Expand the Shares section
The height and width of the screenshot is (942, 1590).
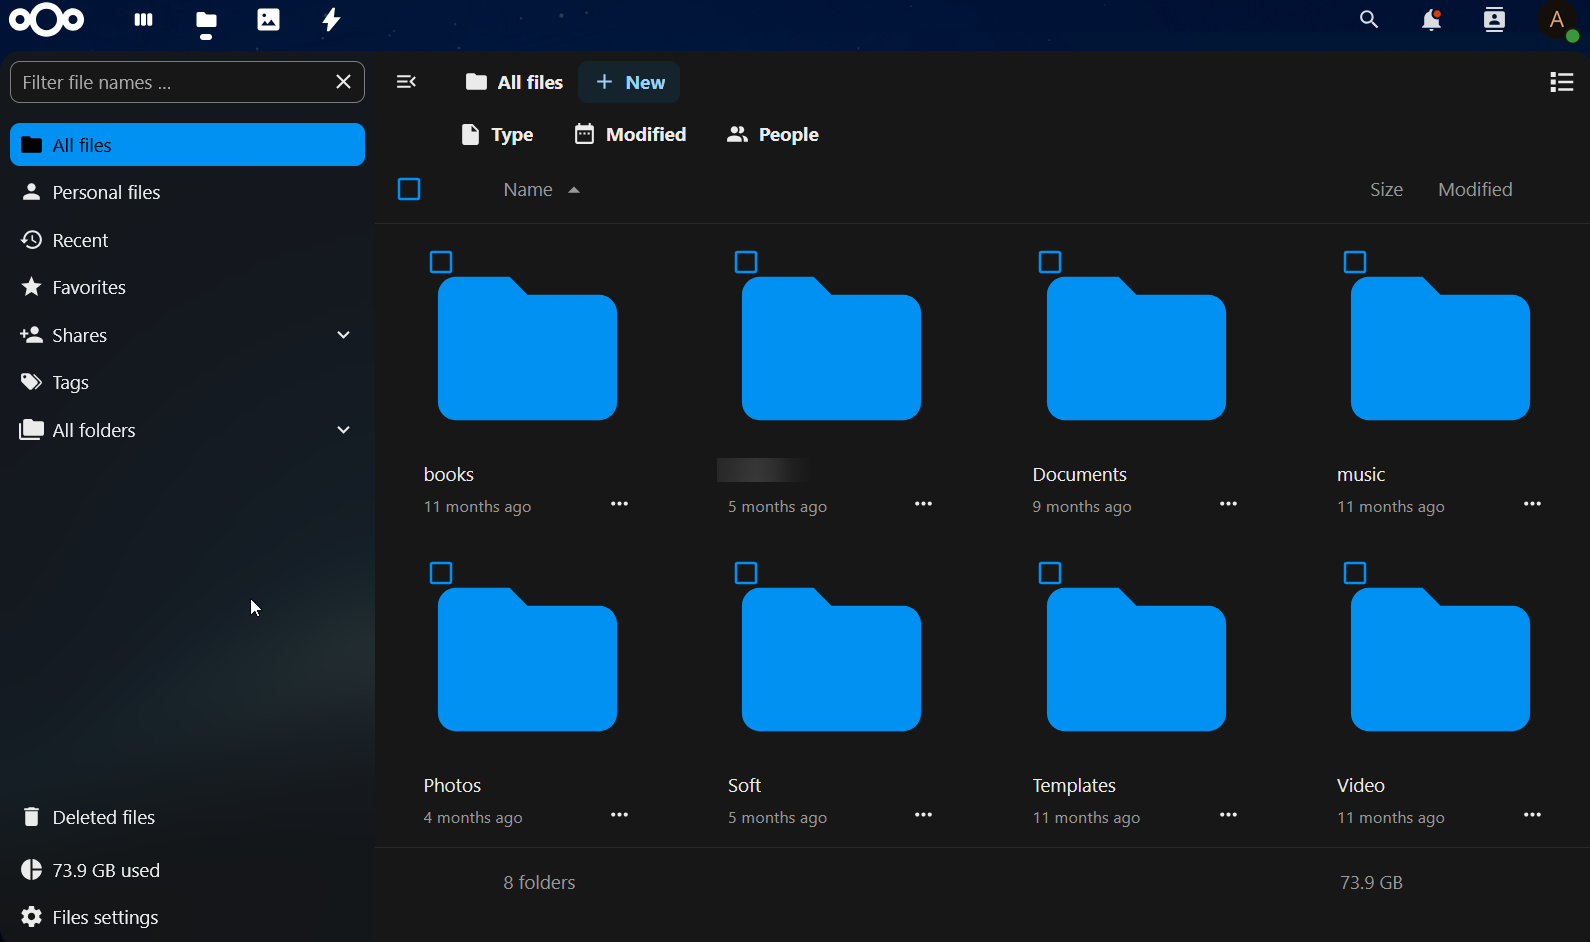click(343, 335)
